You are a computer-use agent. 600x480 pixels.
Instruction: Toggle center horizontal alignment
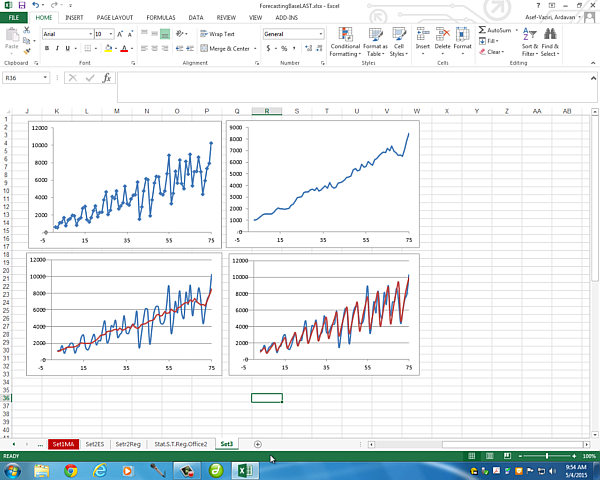[x=155, y=48]
